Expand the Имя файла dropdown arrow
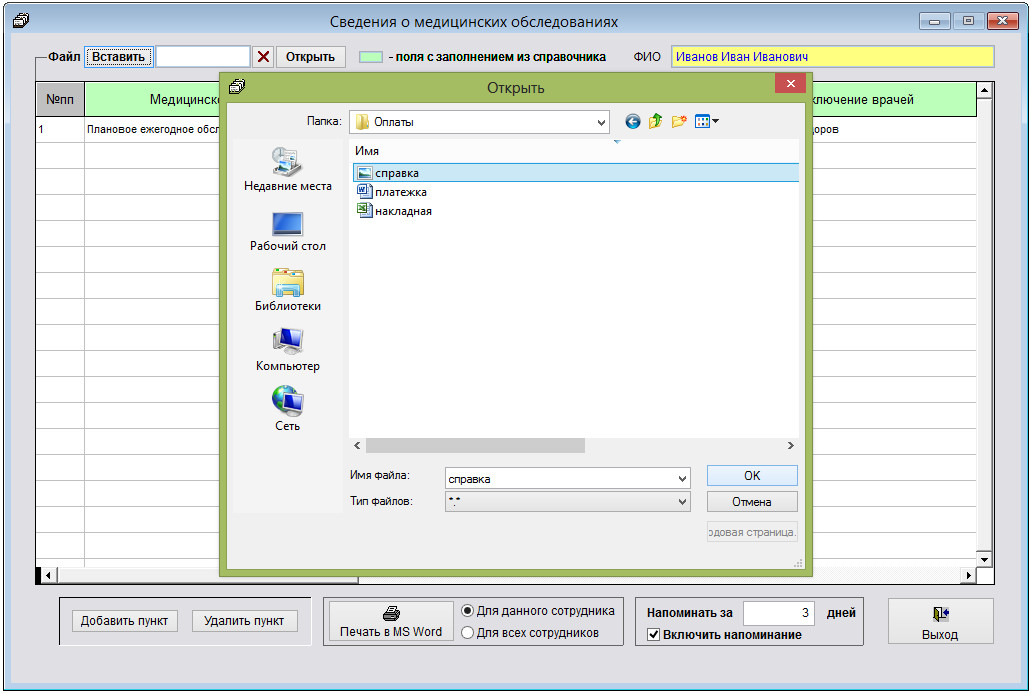The width and height of the screenshot is (1031, 693). 683,479
